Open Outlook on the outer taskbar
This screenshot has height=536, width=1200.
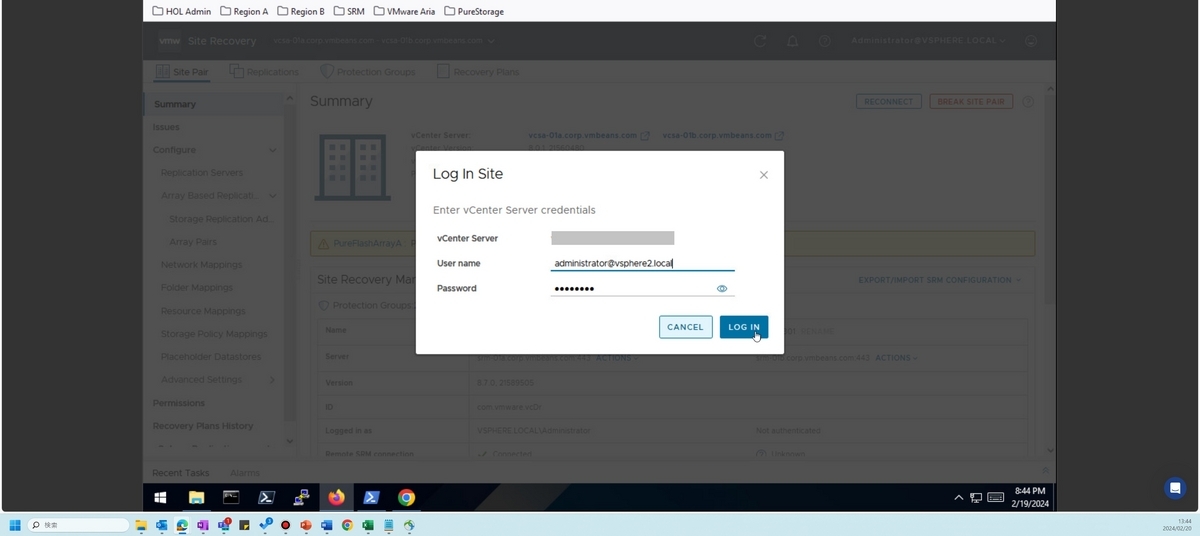click(x=161, y=525)
